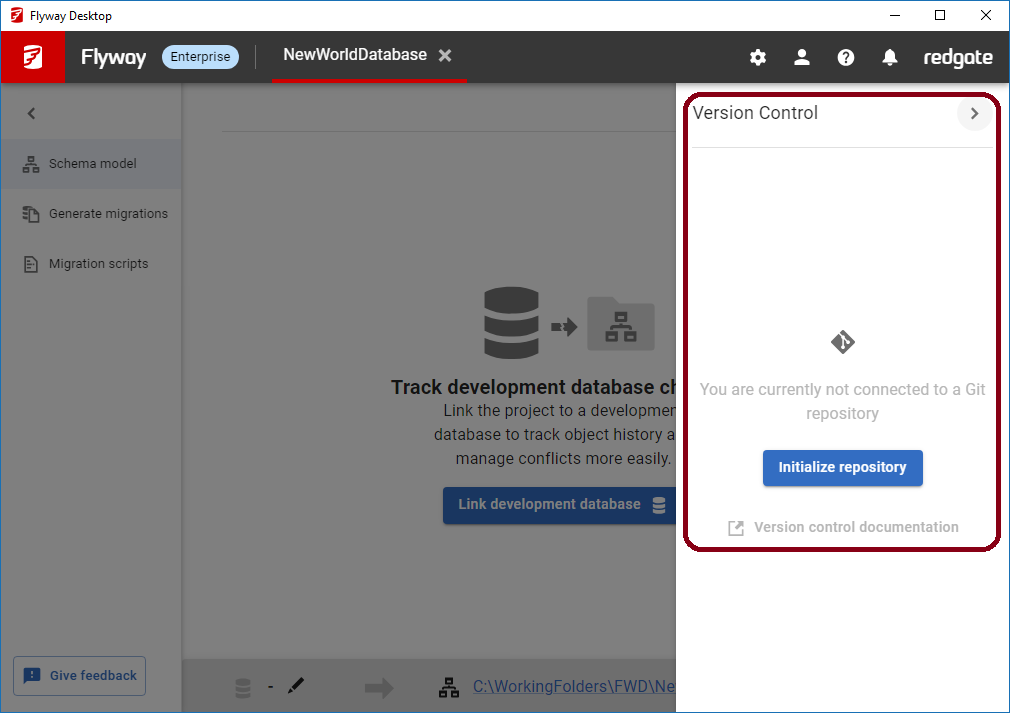Collapse the left sidebar navigation
The width and height of the screenshot is (1010, 713).
coord(31,114)
